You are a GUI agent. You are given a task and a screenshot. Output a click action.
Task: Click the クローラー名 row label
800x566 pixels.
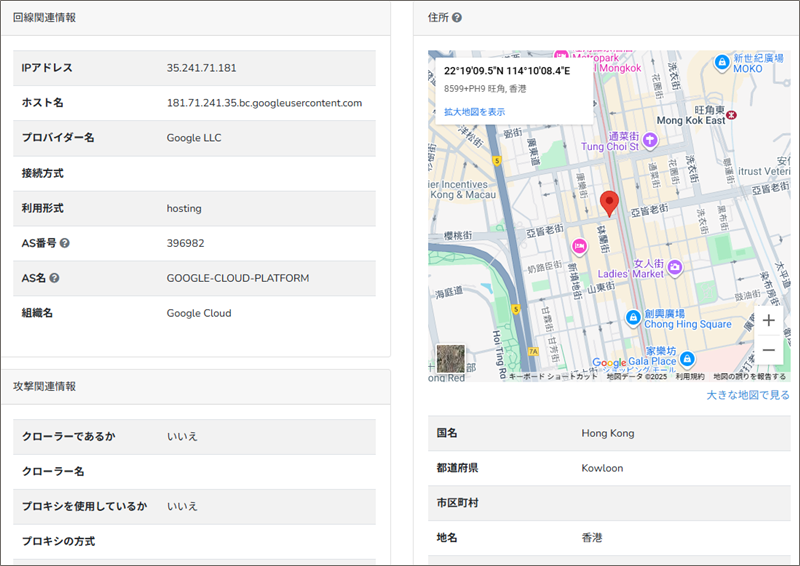(x=53, y=471)
